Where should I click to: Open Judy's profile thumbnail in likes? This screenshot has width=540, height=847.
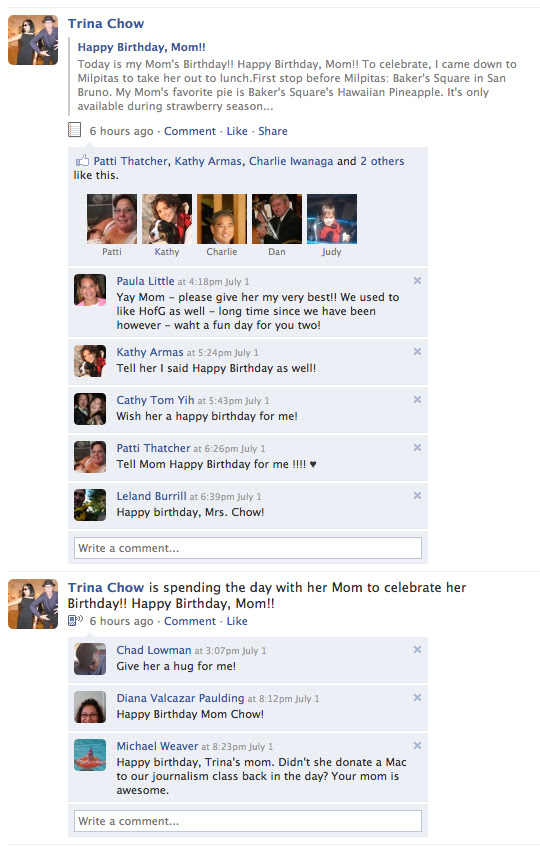(x=332, y=219)
